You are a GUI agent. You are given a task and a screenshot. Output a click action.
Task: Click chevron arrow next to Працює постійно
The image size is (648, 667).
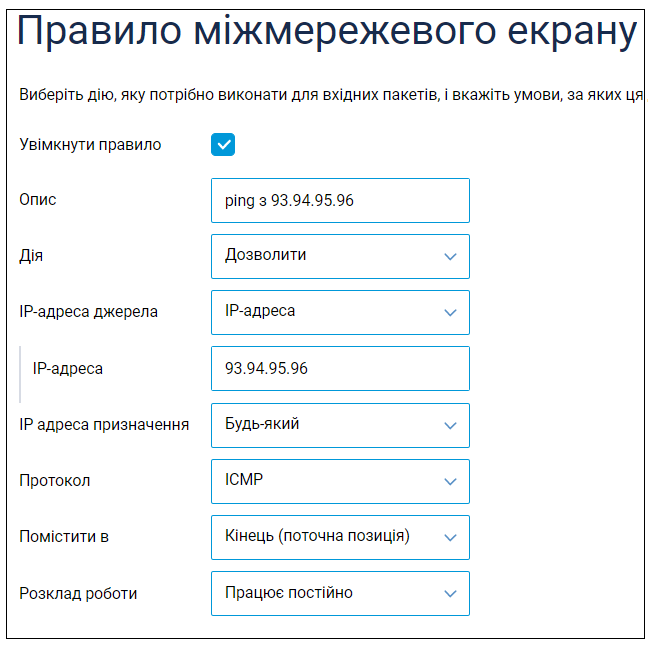pyautogui.click(x=450, y=593)
